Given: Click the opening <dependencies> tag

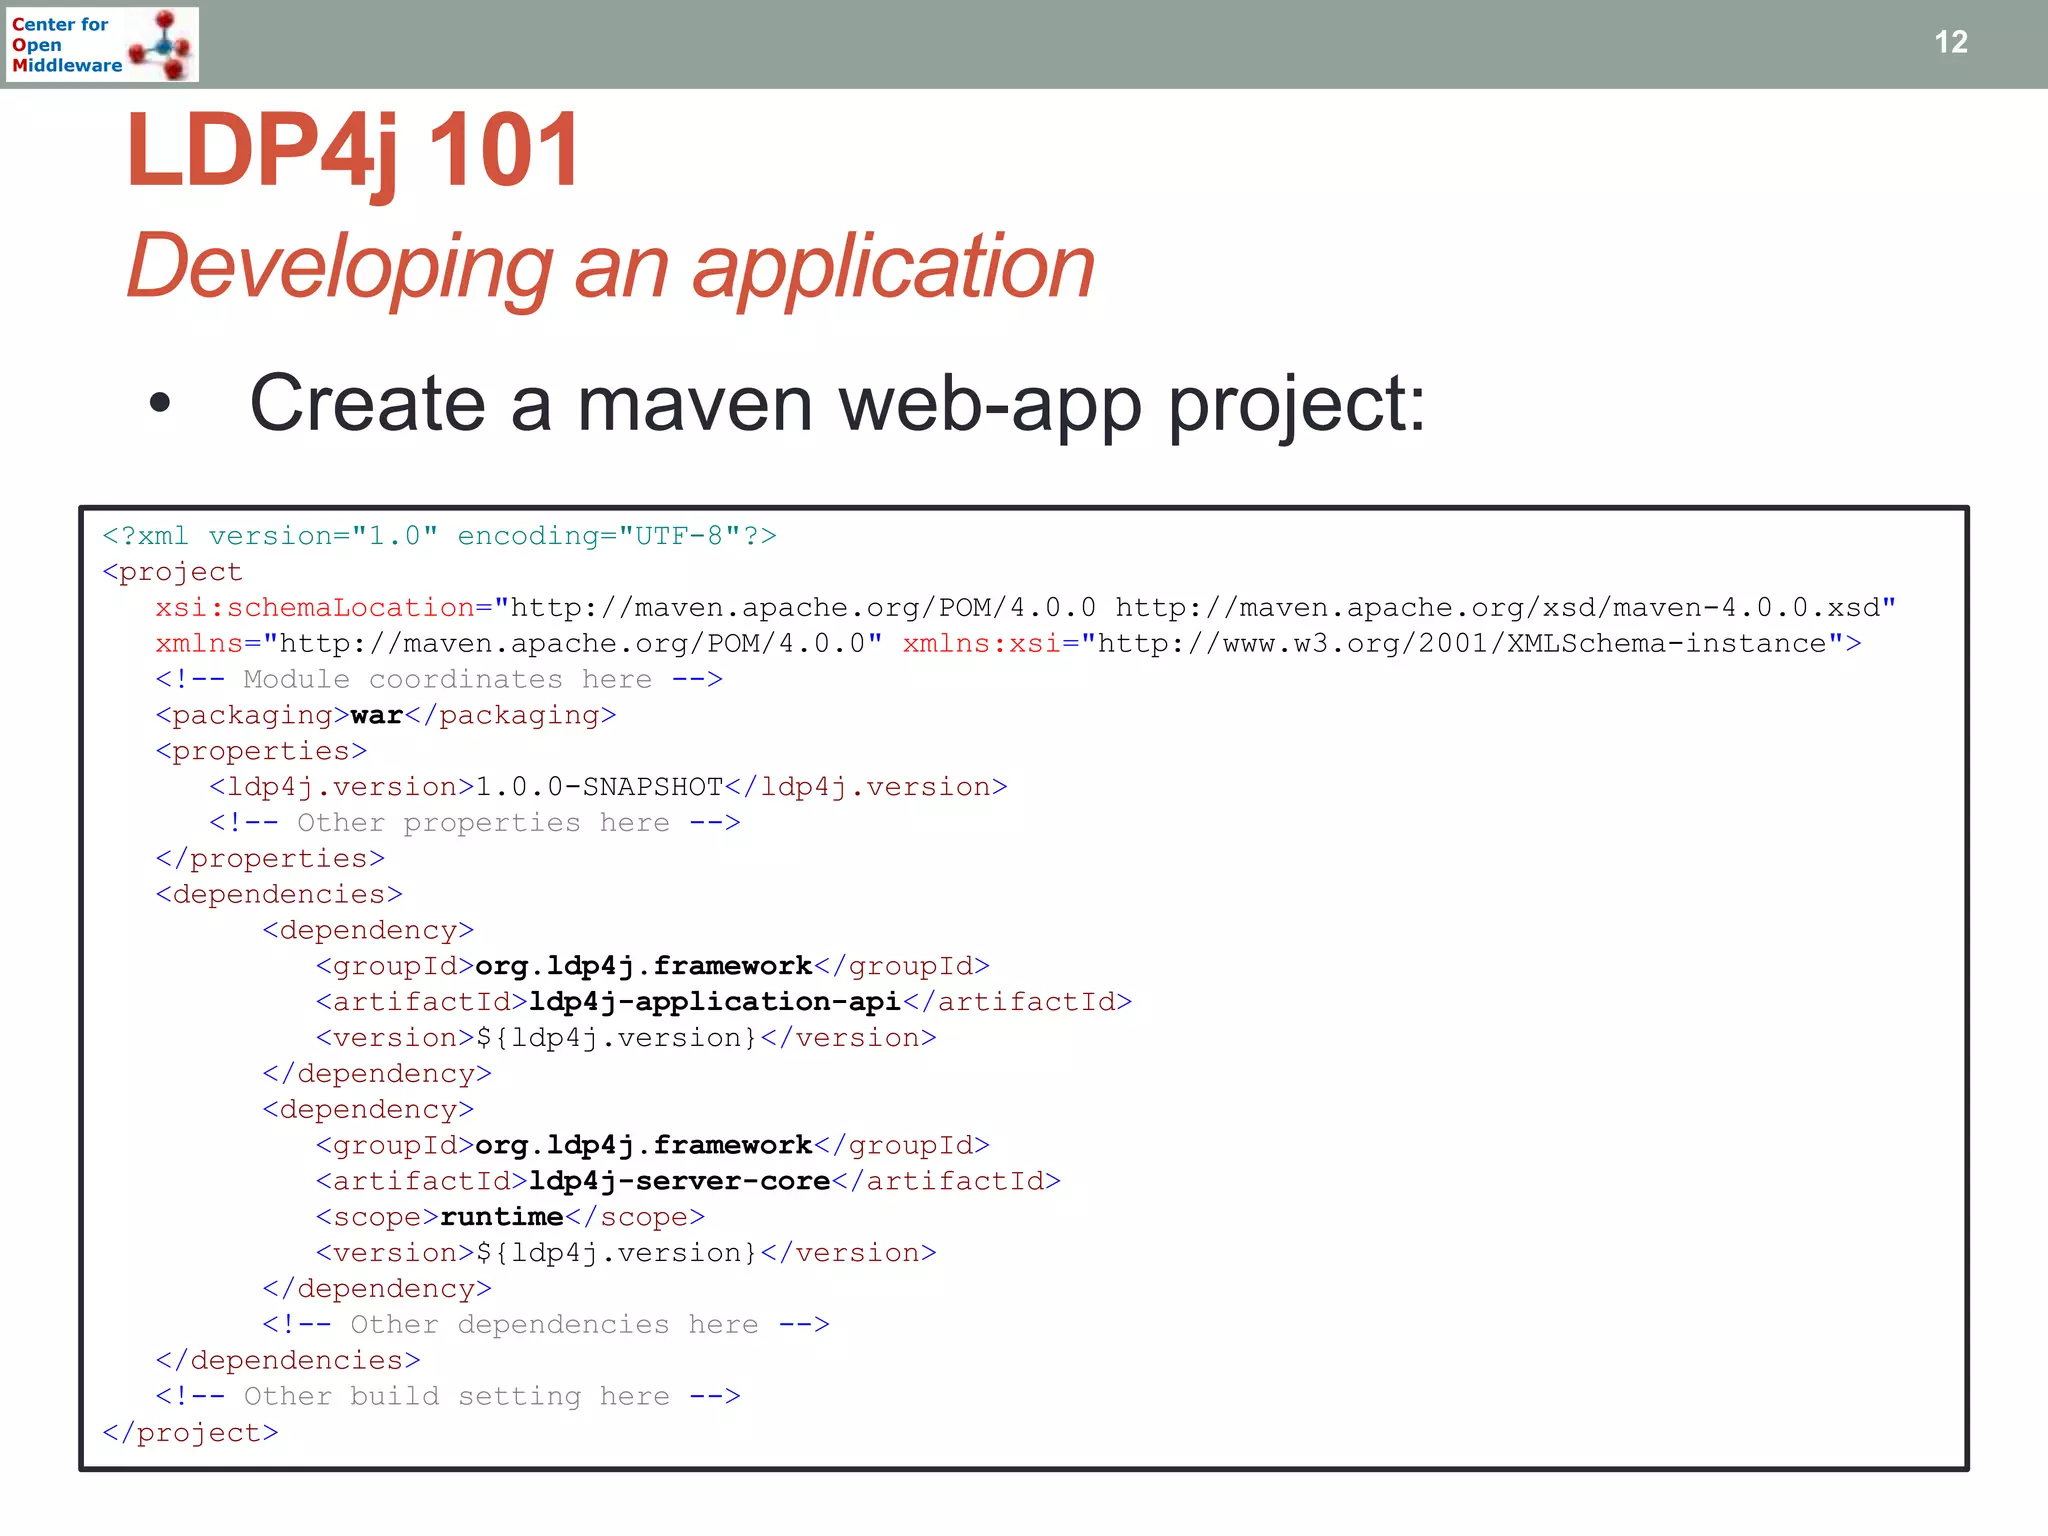Looking at the screenshot, I should pos(279,895).
